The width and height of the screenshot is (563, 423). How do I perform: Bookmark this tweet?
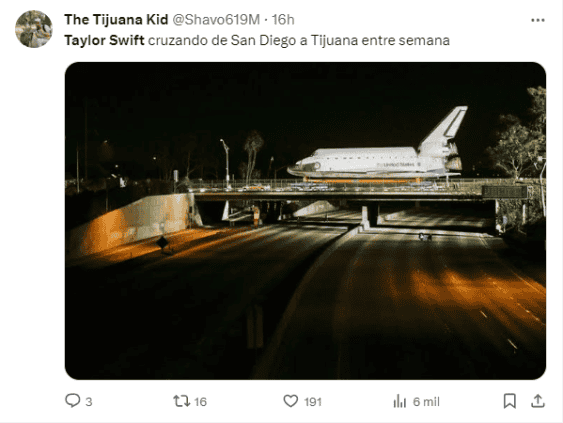[x=510, y=401]
